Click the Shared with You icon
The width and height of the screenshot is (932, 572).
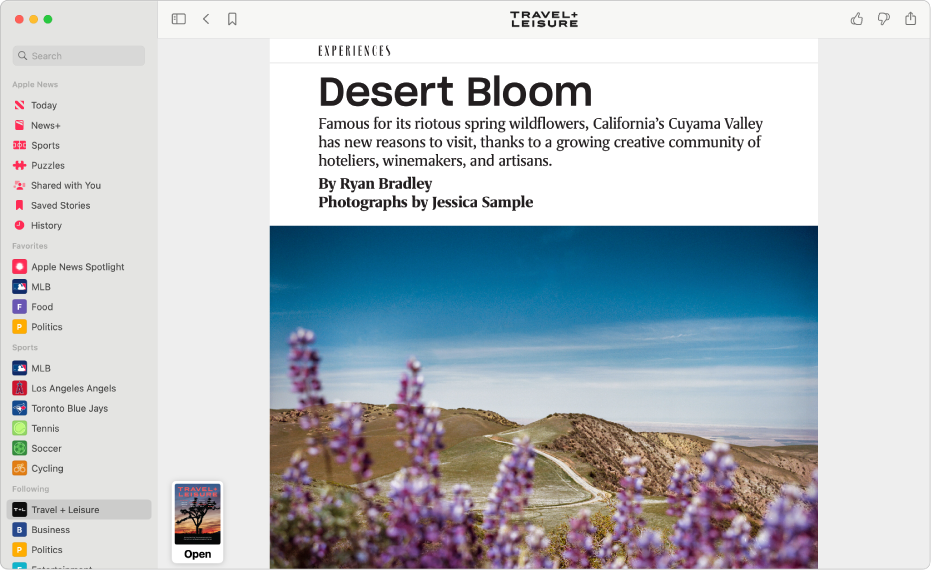tap(20, 186)
